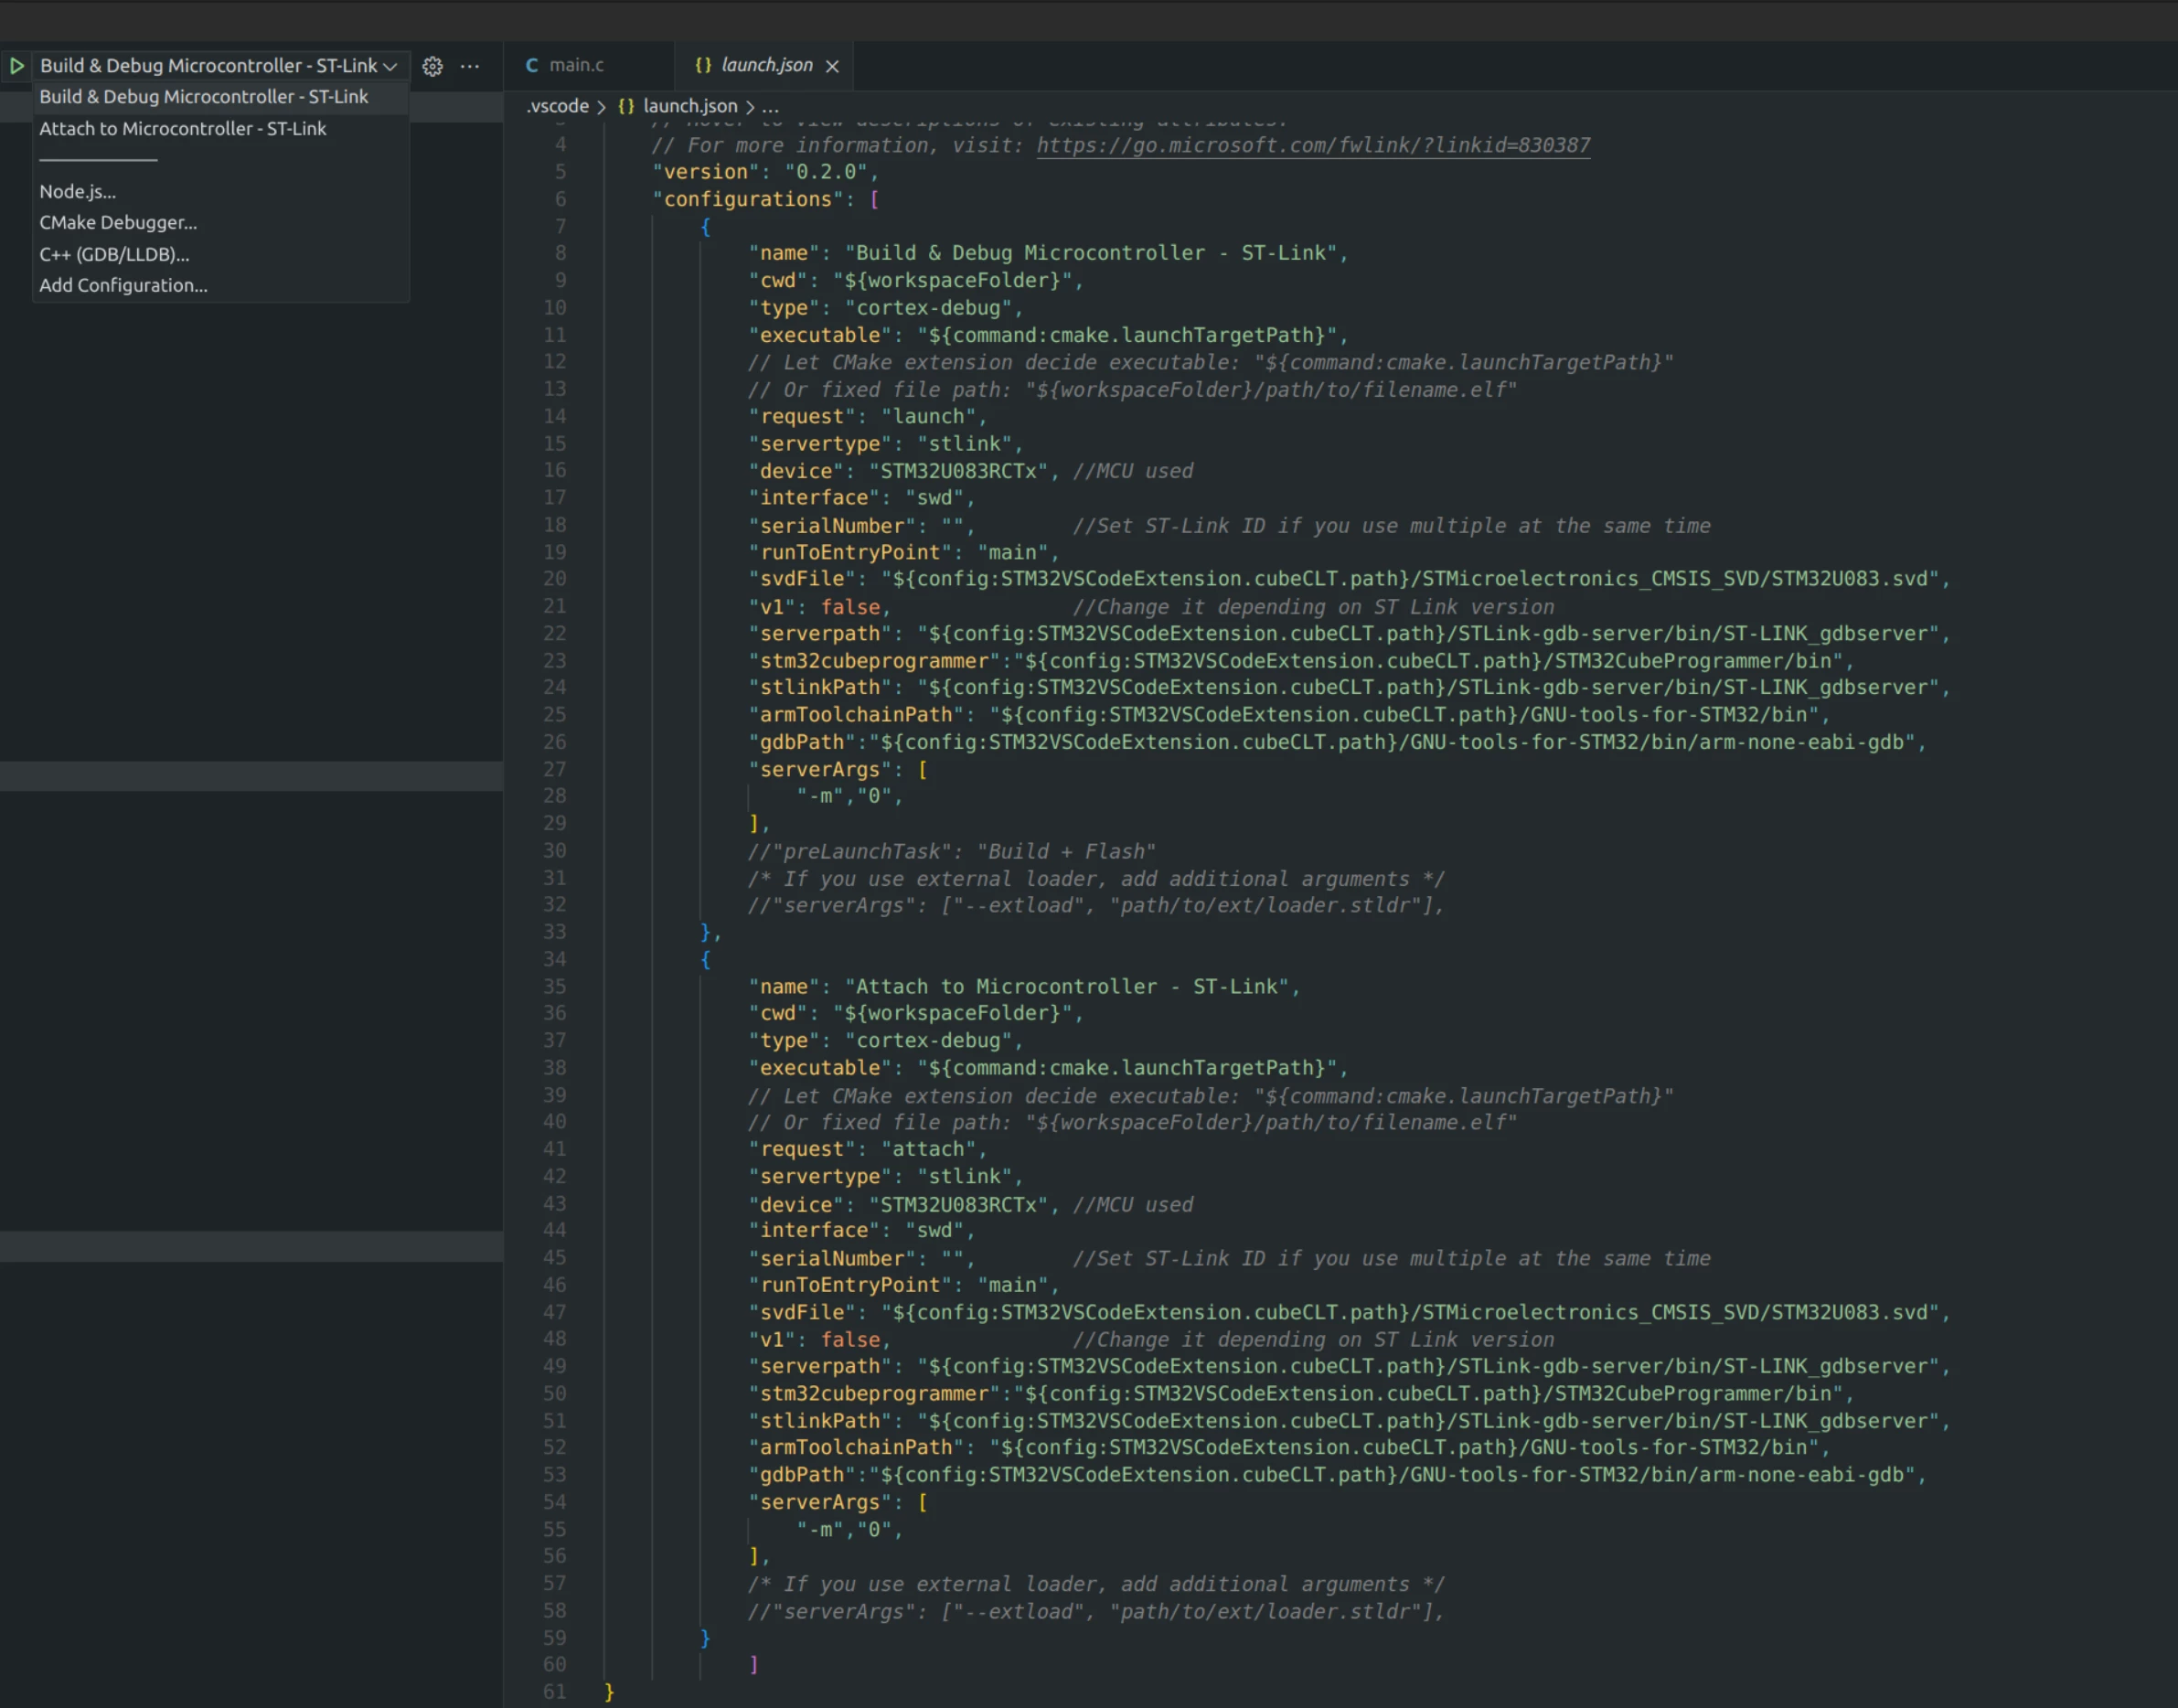The width and height of the screenshot is (2178, 1708).
Task: Open launch.json via the gear icon
Action: coord(432,66)
